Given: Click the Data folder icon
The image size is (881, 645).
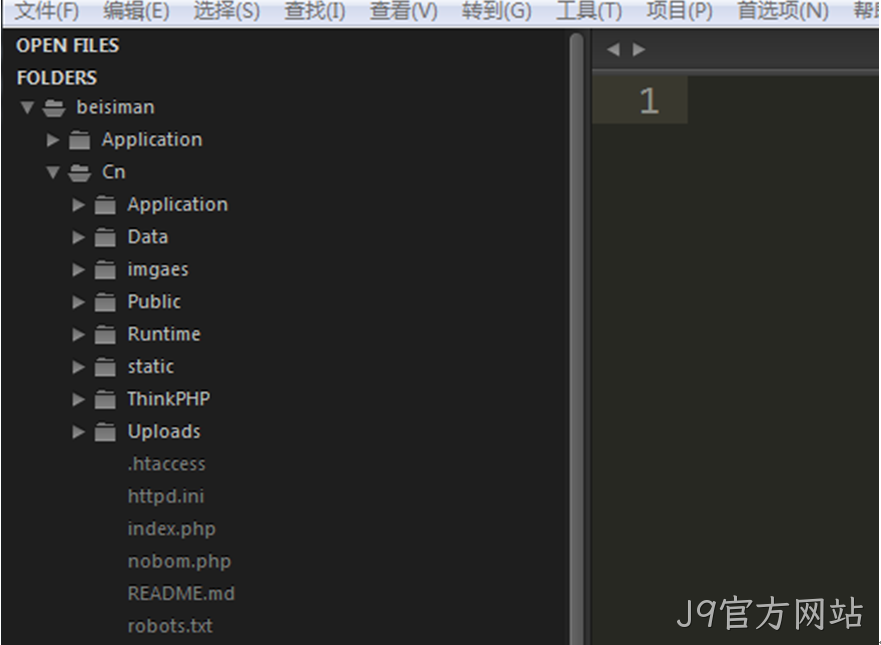Looking at the screenshot, I should click(105, 238).
